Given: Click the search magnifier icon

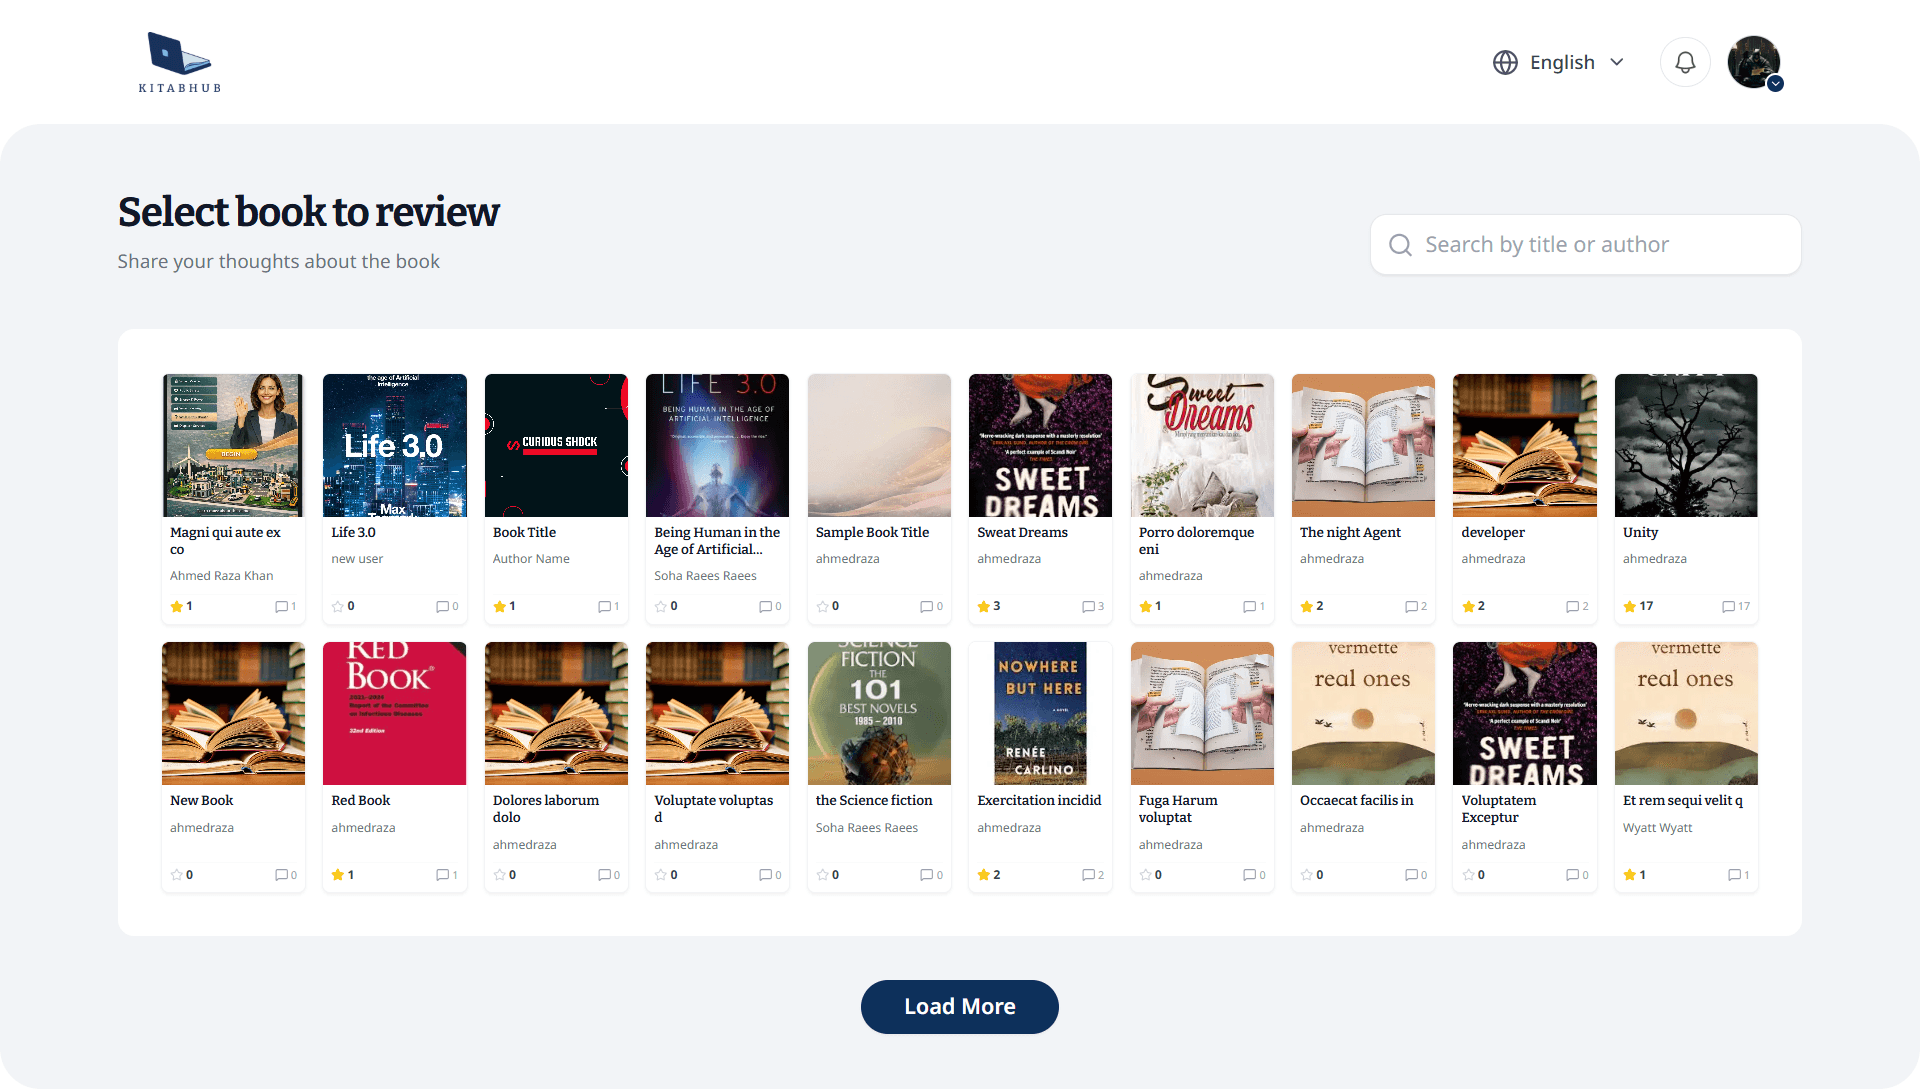Looking at the screenshot, I should (1400, 245).
